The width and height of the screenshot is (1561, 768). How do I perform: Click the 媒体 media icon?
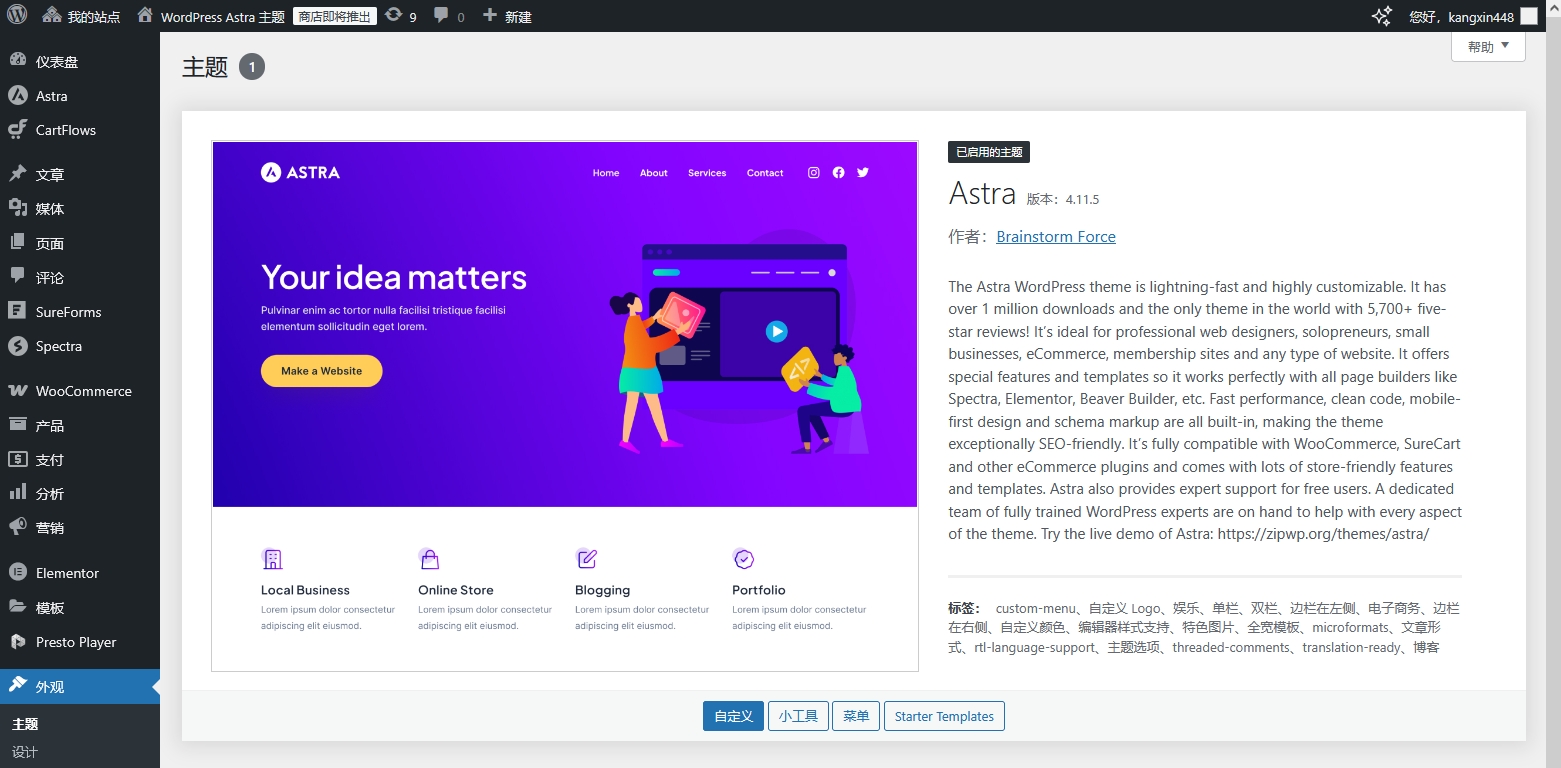[18, 208]
